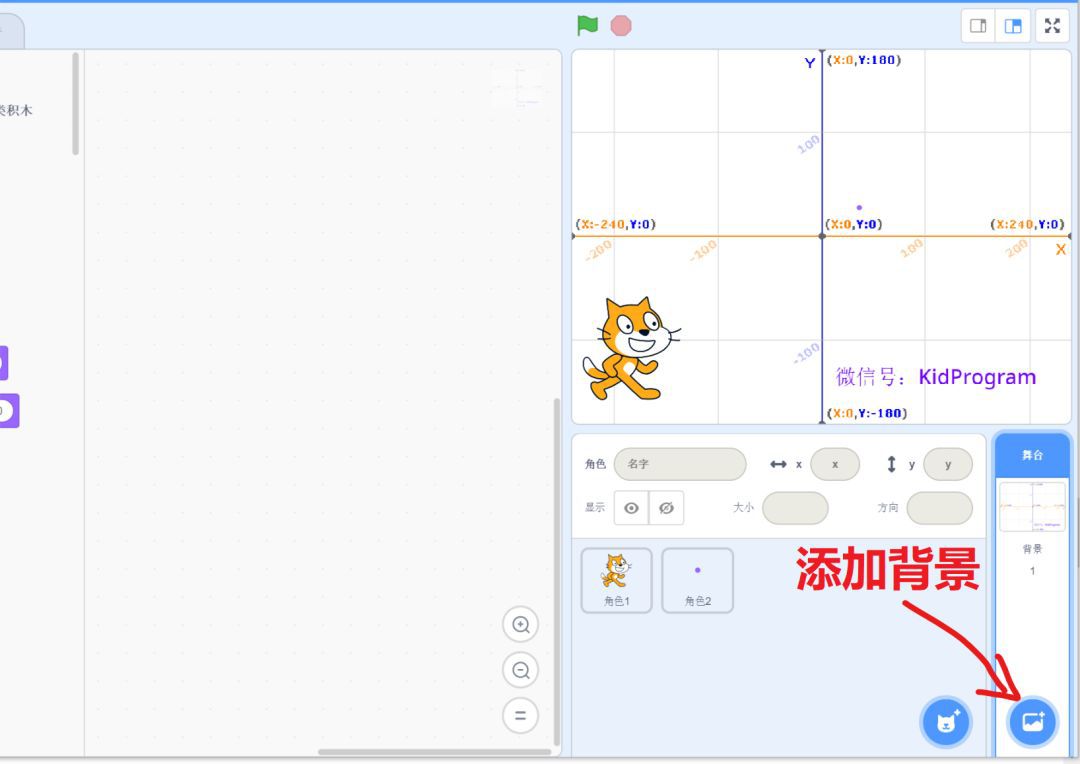1080x764 pixels.
Task: Click the red stop button
Action: pos(621,26)
